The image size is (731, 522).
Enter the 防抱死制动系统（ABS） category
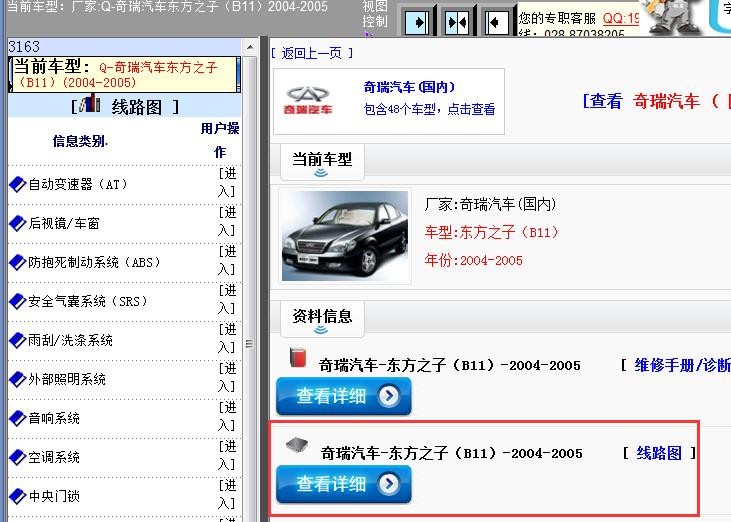(228, 260)
